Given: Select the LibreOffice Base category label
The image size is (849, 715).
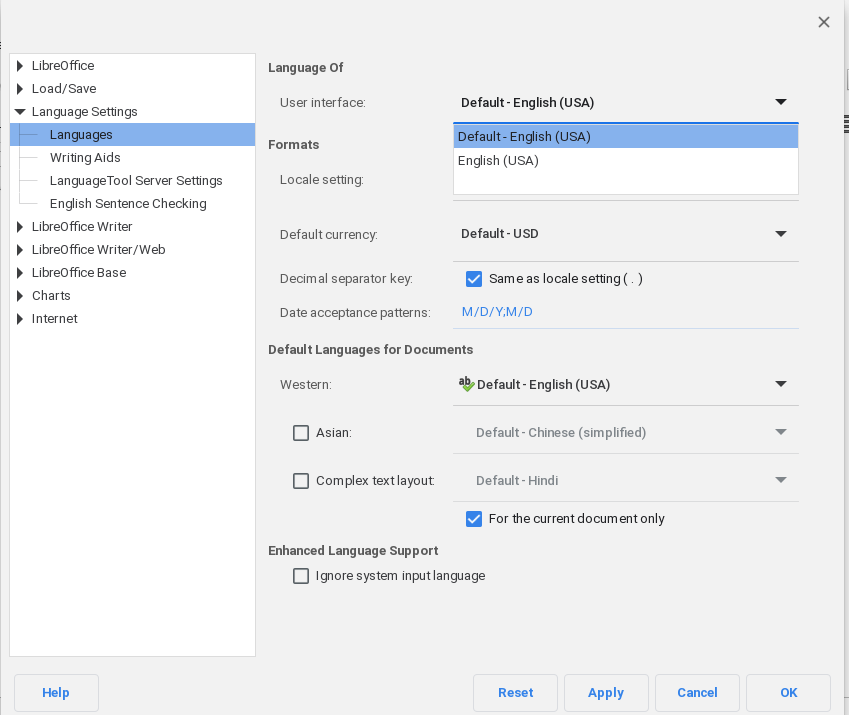Looking at the screenshot, I should coord(79,273).
